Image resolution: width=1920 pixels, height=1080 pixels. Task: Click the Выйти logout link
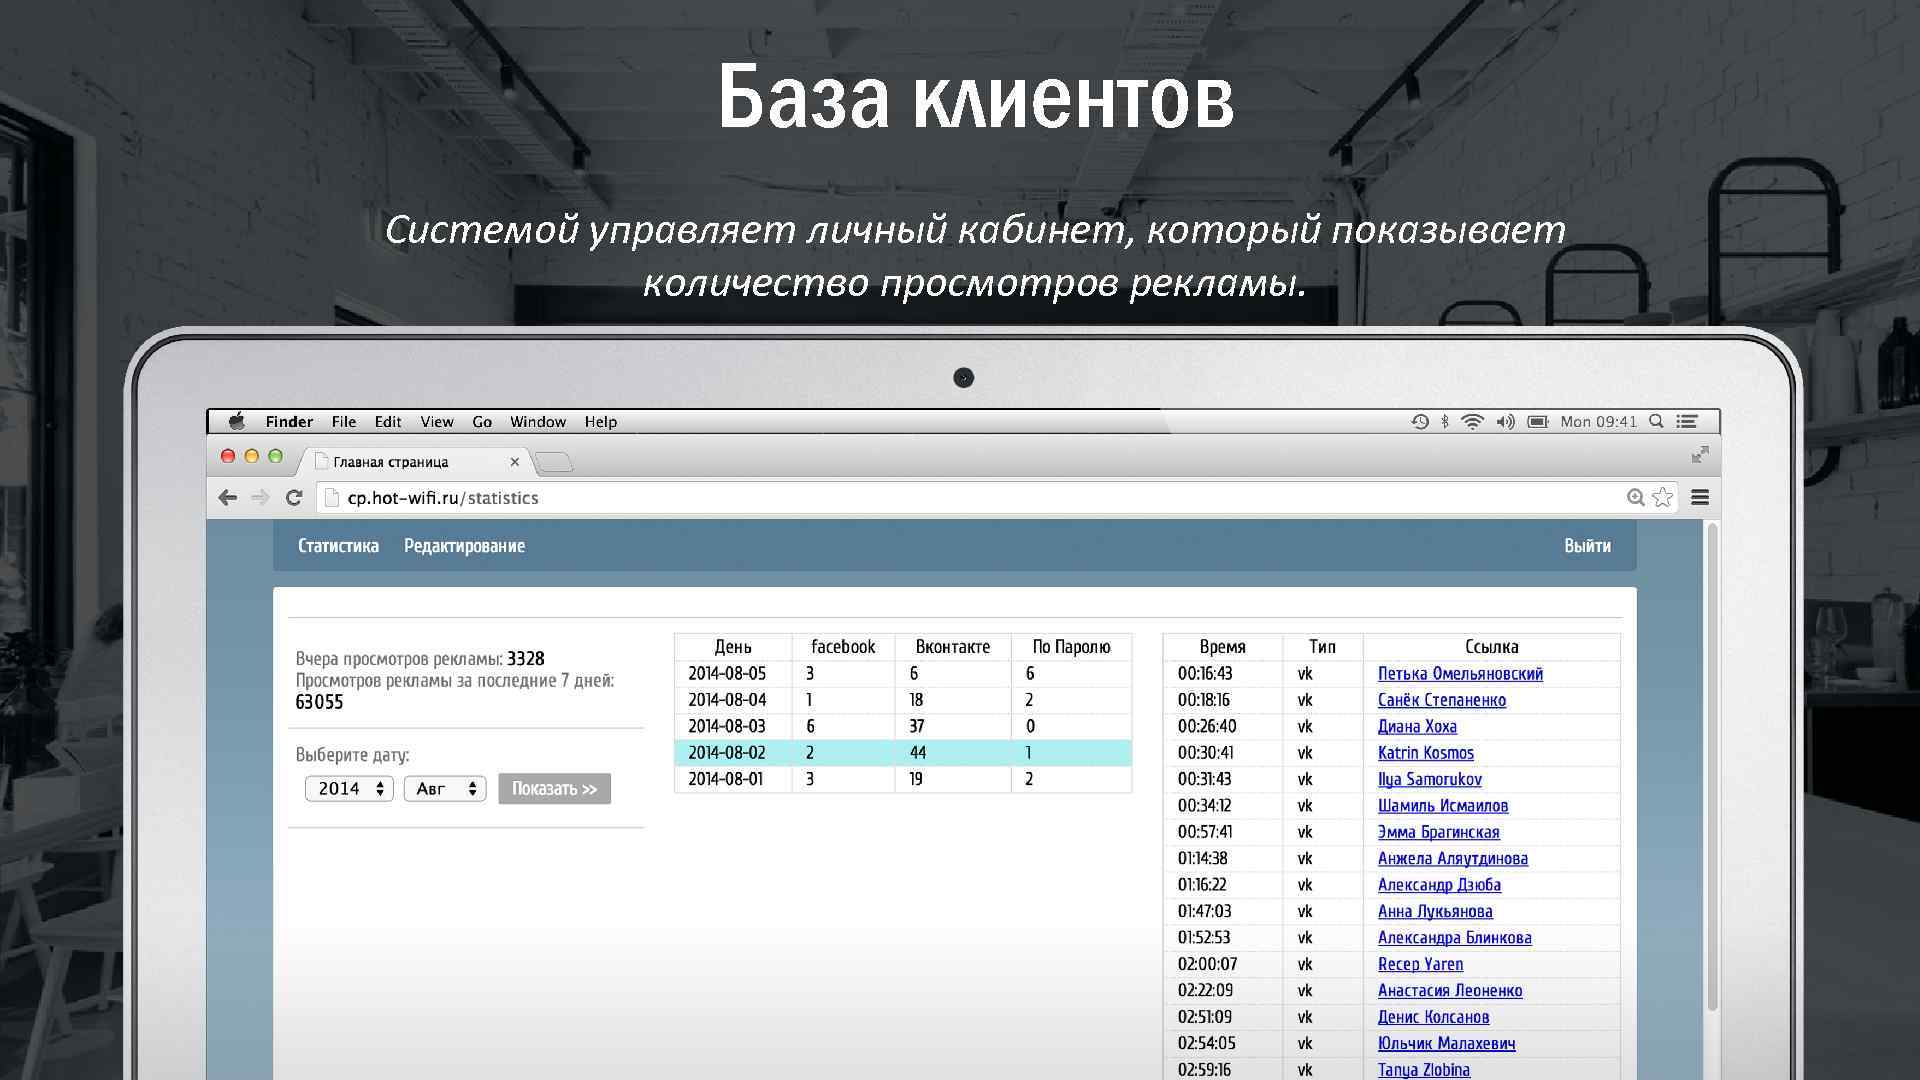tap(1587, 546)
